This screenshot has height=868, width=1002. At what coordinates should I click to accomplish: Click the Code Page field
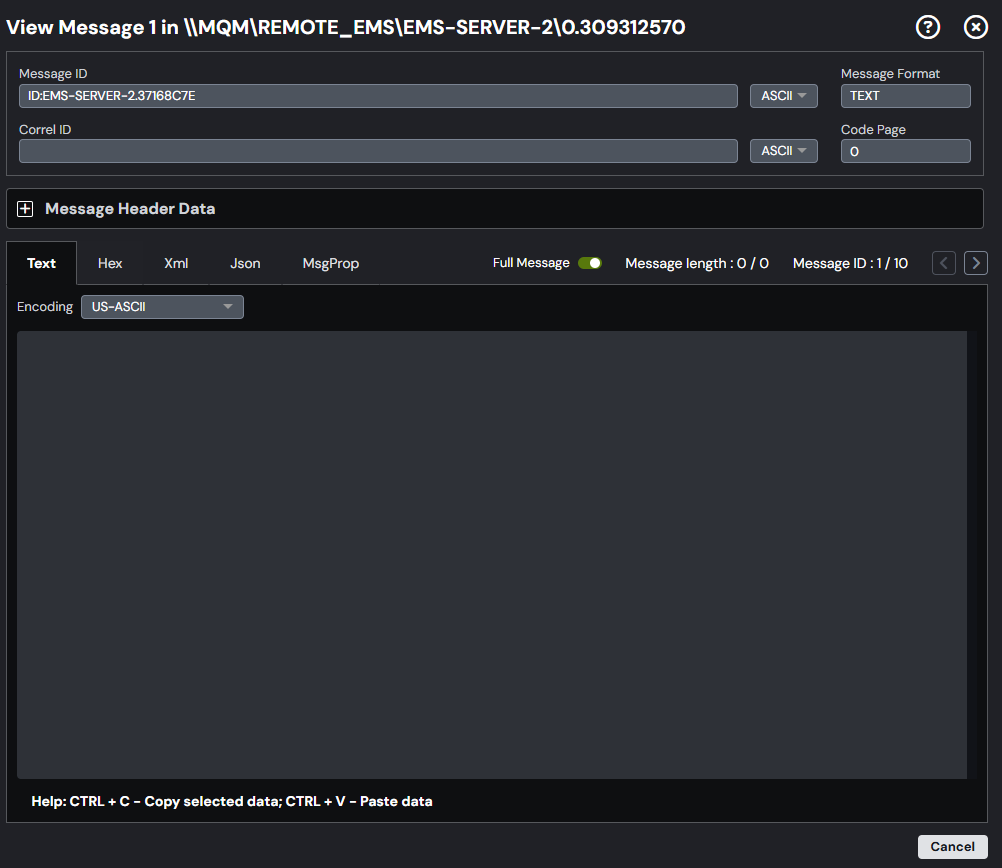coord(906,151)
